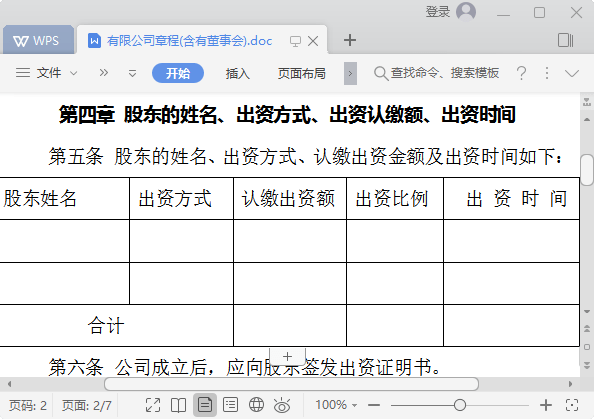This screenshot has height=419, width=594.
Task: Select the 页面布局 ribbon tab
Action: (x=301, y=73)
